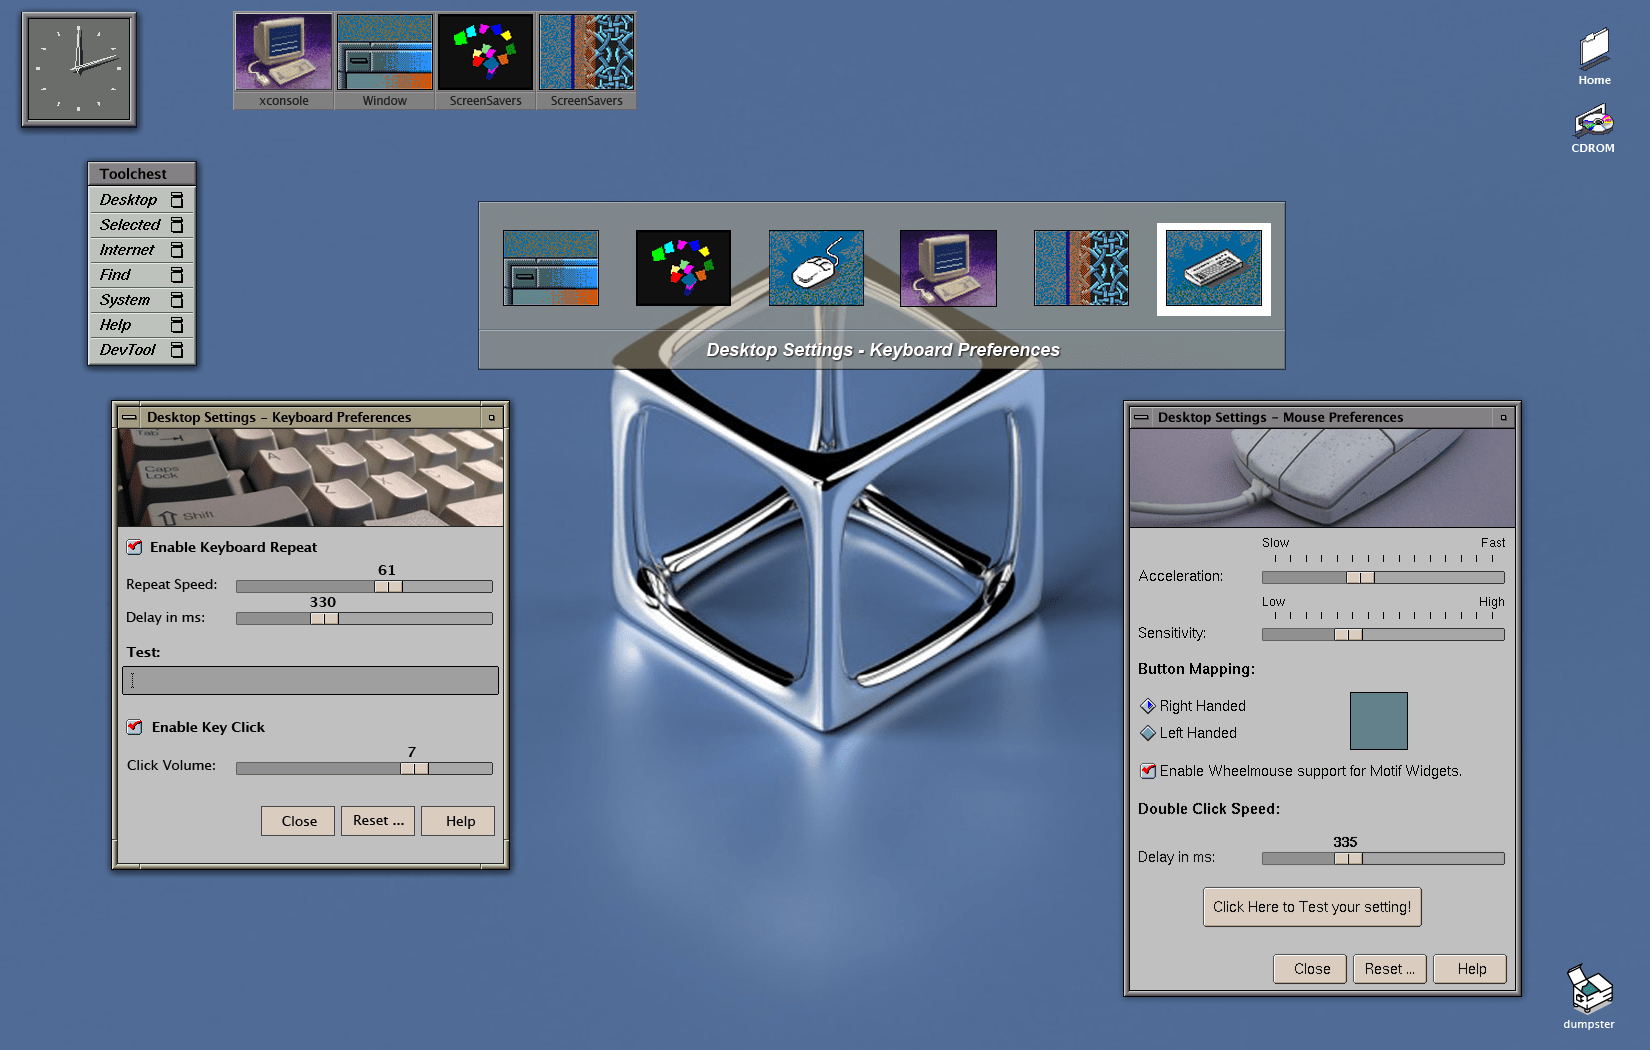Click the mouse Acceleration slider handle
This screenshot has width=1650, height=1050.
pos(1360,577)
